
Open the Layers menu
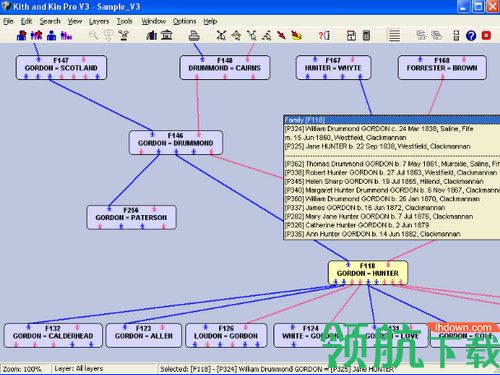(99, 21)
